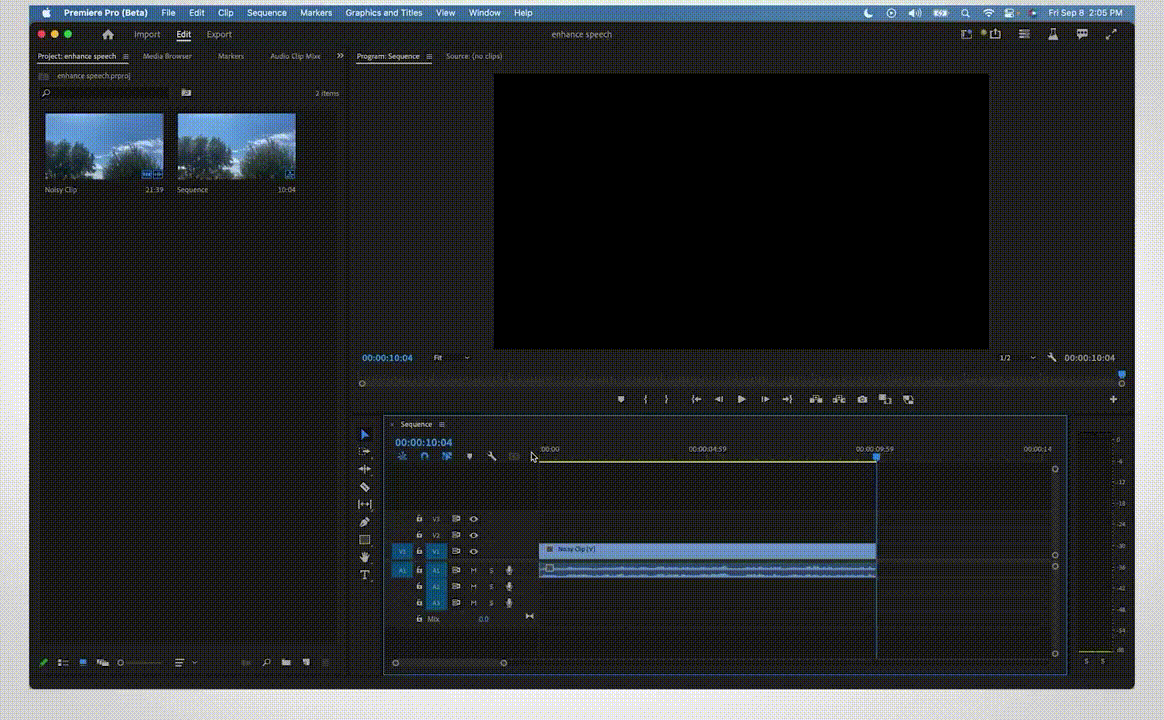Switch to the Import workspace
The width and height of the screenshot is (1164, 720).
point(147,34)
